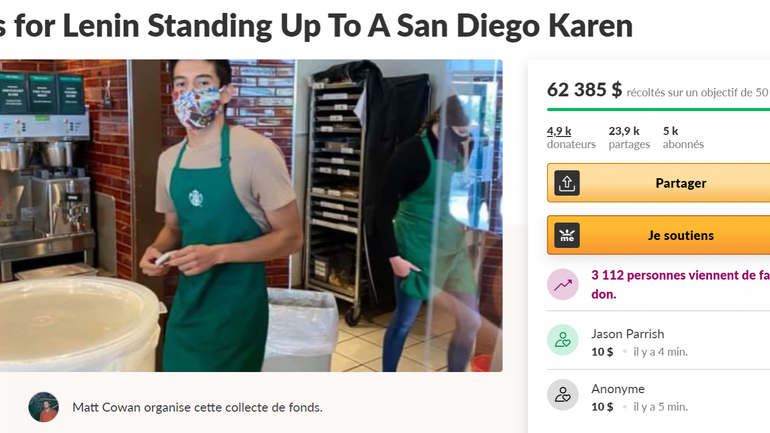770x433 pixels.
Task: Click Matt Cowan's organizer avatar
Action: click(43, 407)
